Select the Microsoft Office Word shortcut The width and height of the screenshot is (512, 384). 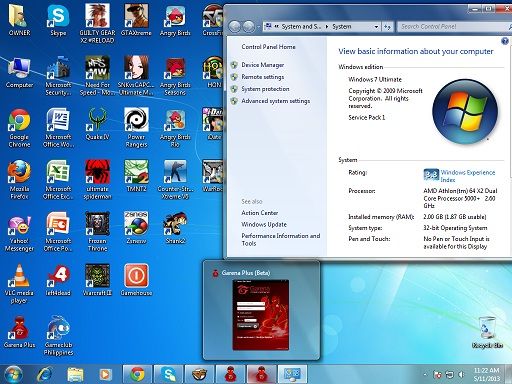[58, 128]
